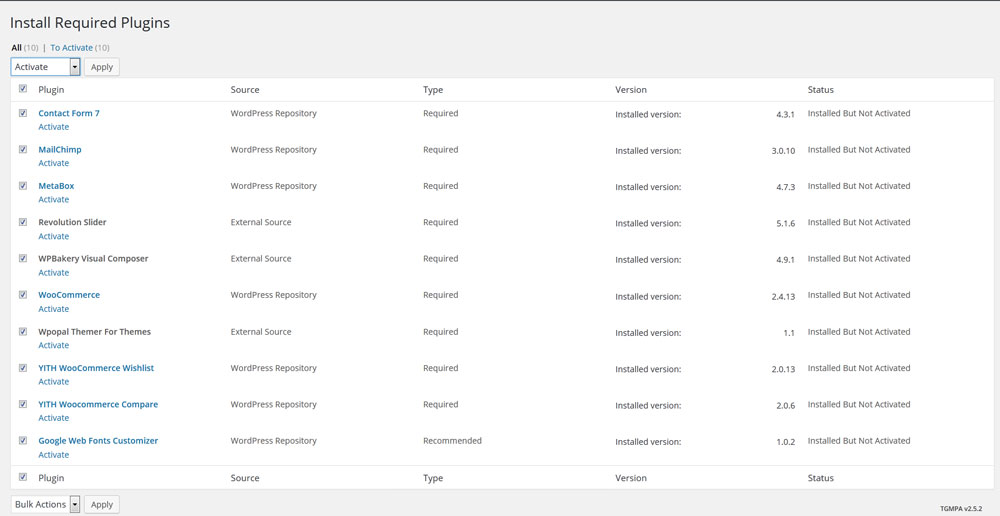Image resolution: width=1000 pixels, height=516 pixels.
Task: Switch to the To Activate filter
Action: tap(72, 47)
